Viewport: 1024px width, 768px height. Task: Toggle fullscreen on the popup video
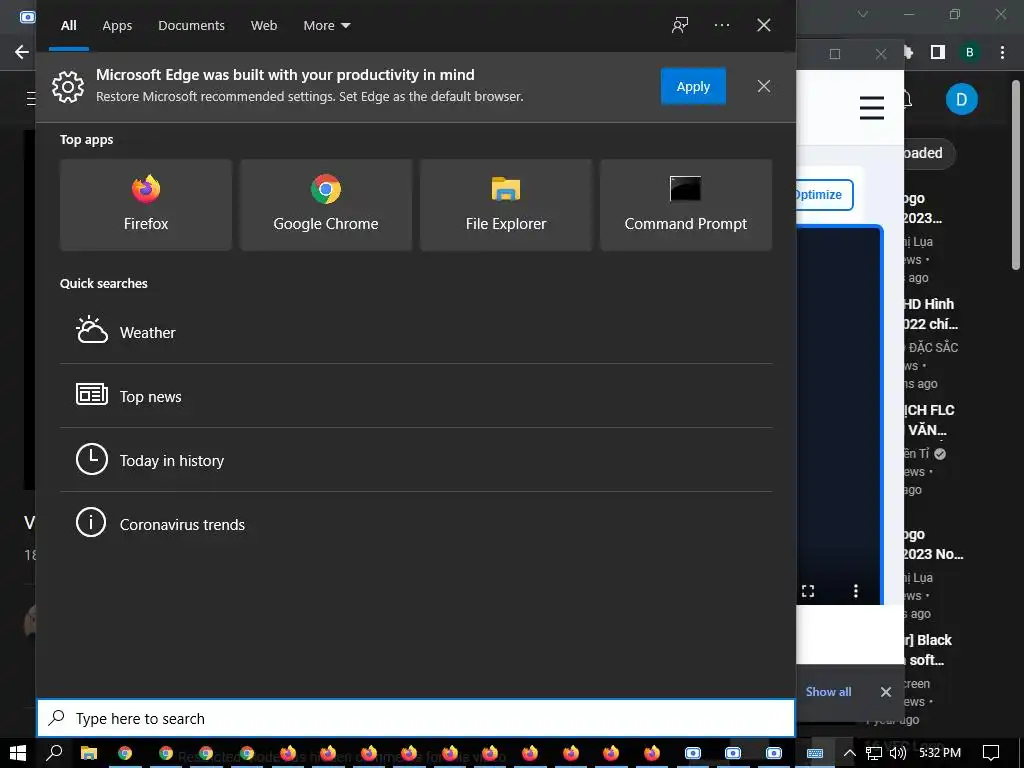(x=808, y=591)
